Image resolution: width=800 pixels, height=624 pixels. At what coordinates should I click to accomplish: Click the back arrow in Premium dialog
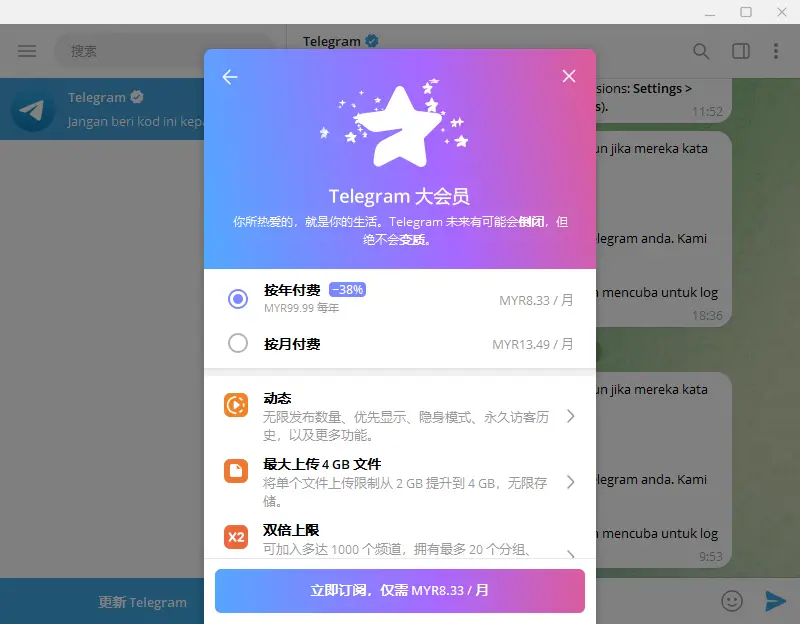[x=230, y=77]
